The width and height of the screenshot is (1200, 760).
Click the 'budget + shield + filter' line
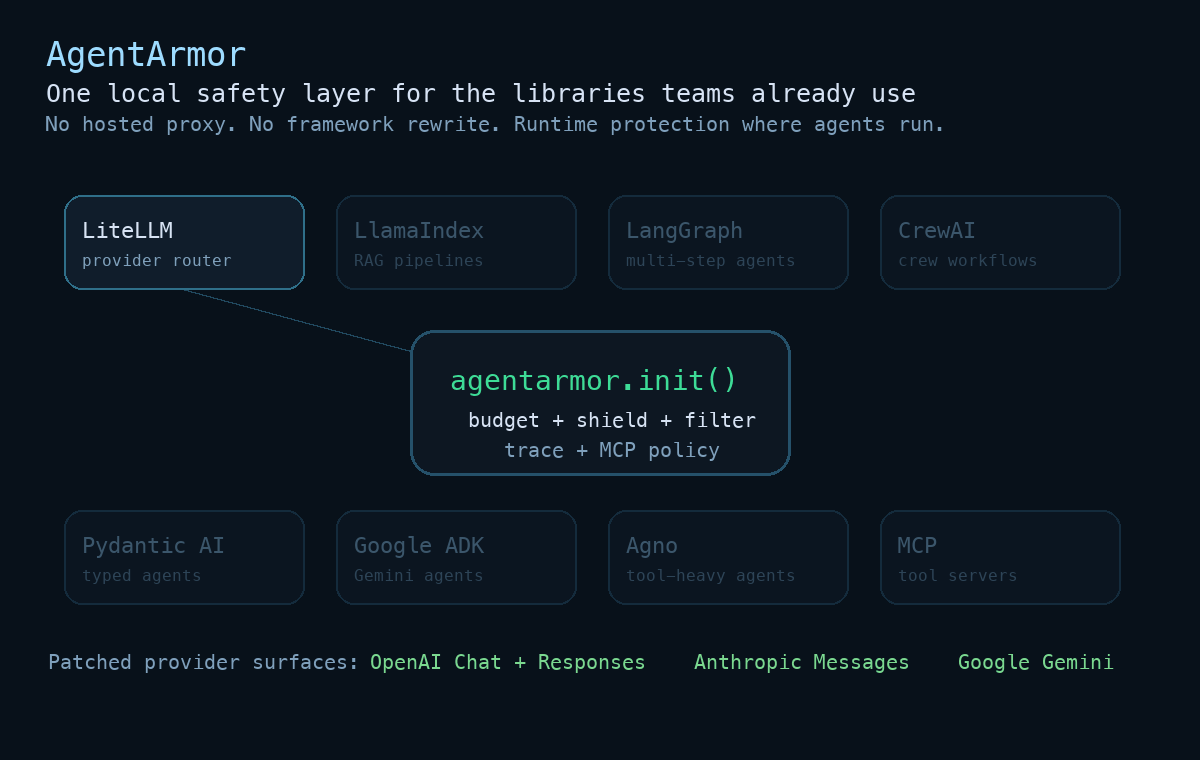point(612,420)
